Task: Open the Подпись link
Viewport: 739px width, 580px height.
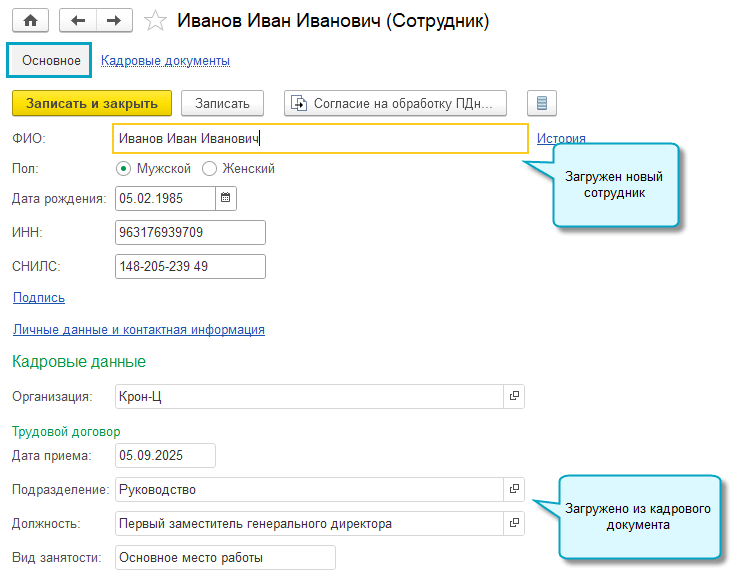Action: click(x=39, y=298)
